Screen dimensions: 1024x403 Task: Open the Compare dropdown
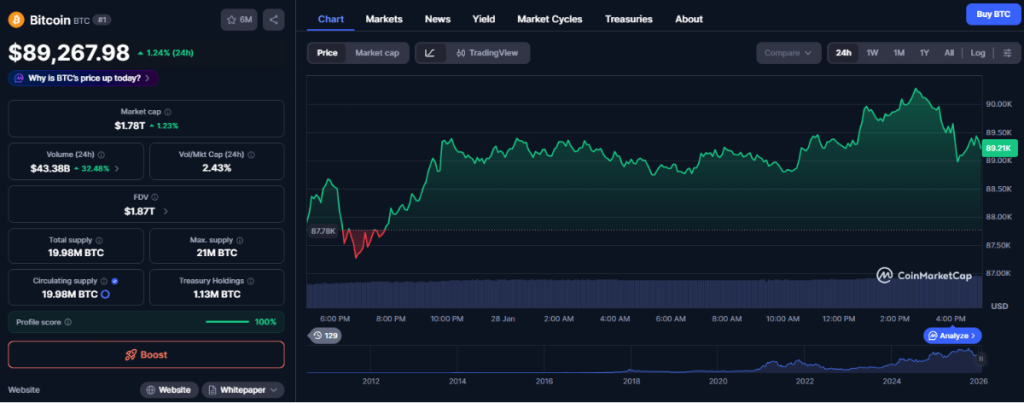click(x=788, y=53)
